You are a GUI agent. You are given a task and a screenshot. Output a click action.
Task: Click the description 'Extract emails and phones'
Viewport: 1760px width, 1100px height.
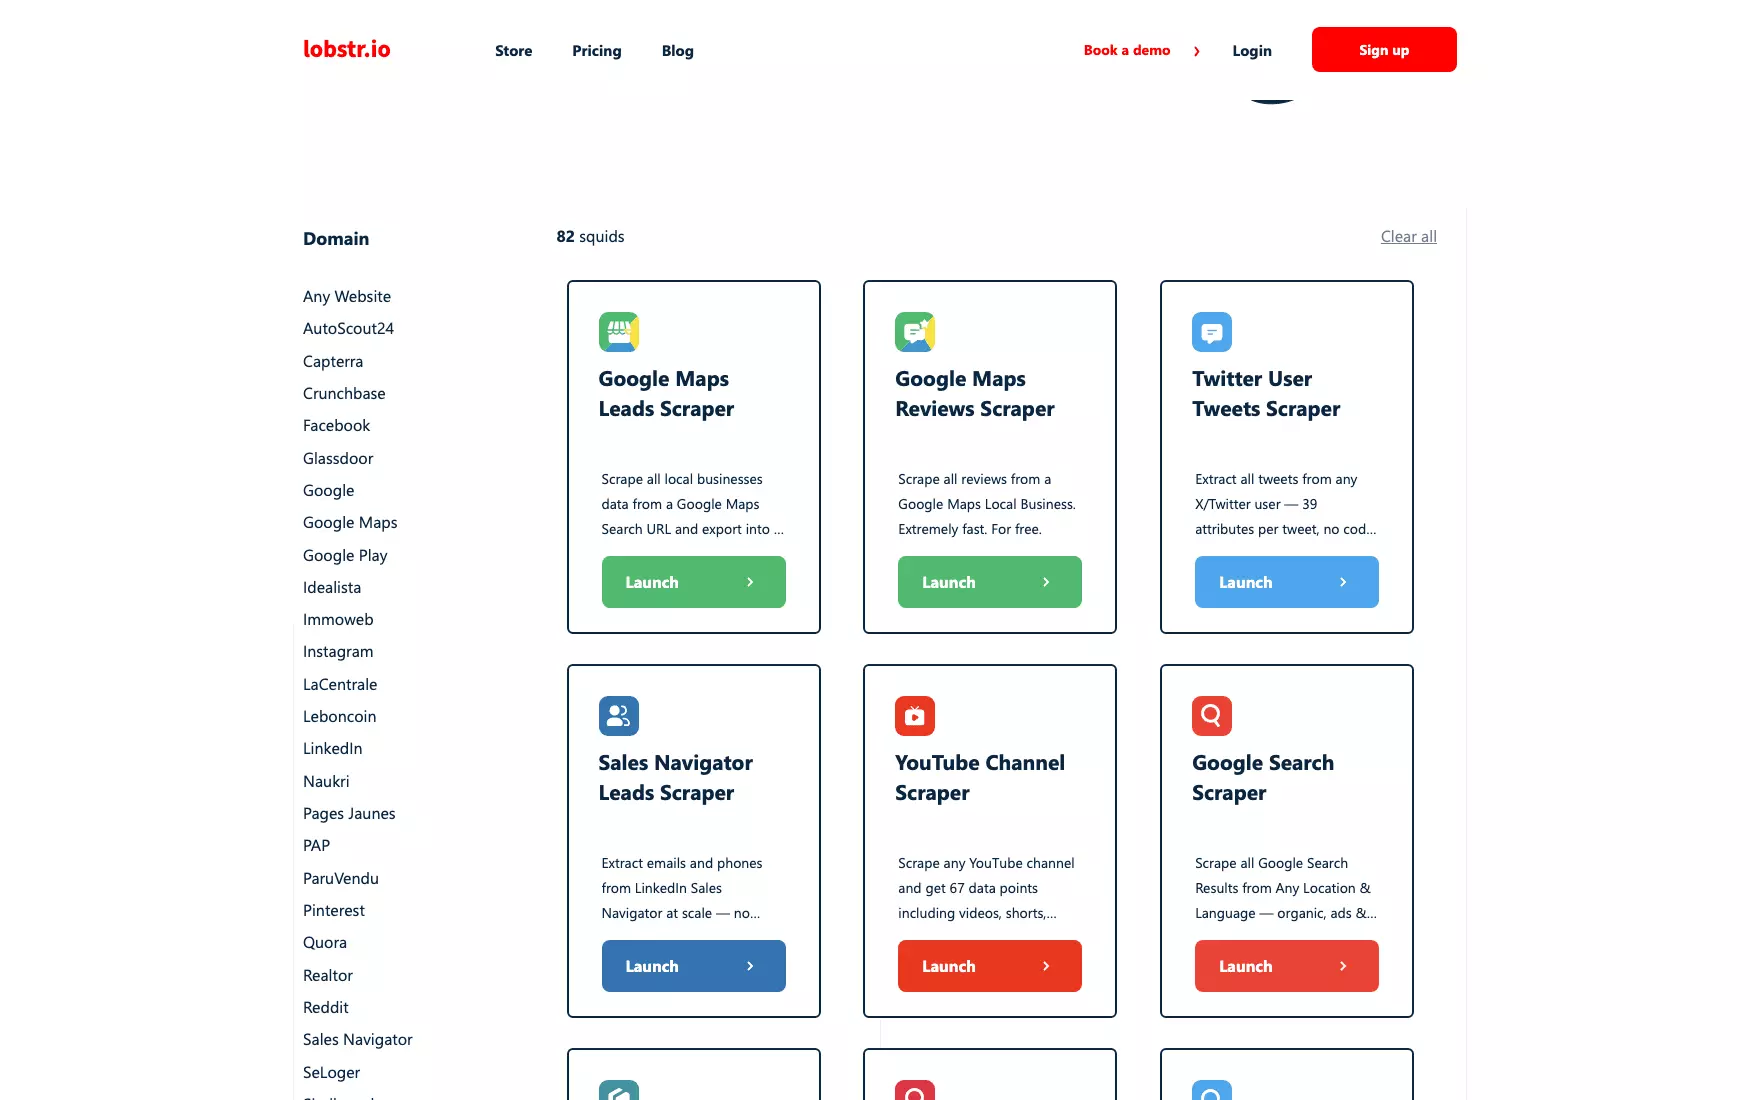[x=681, y=888]
